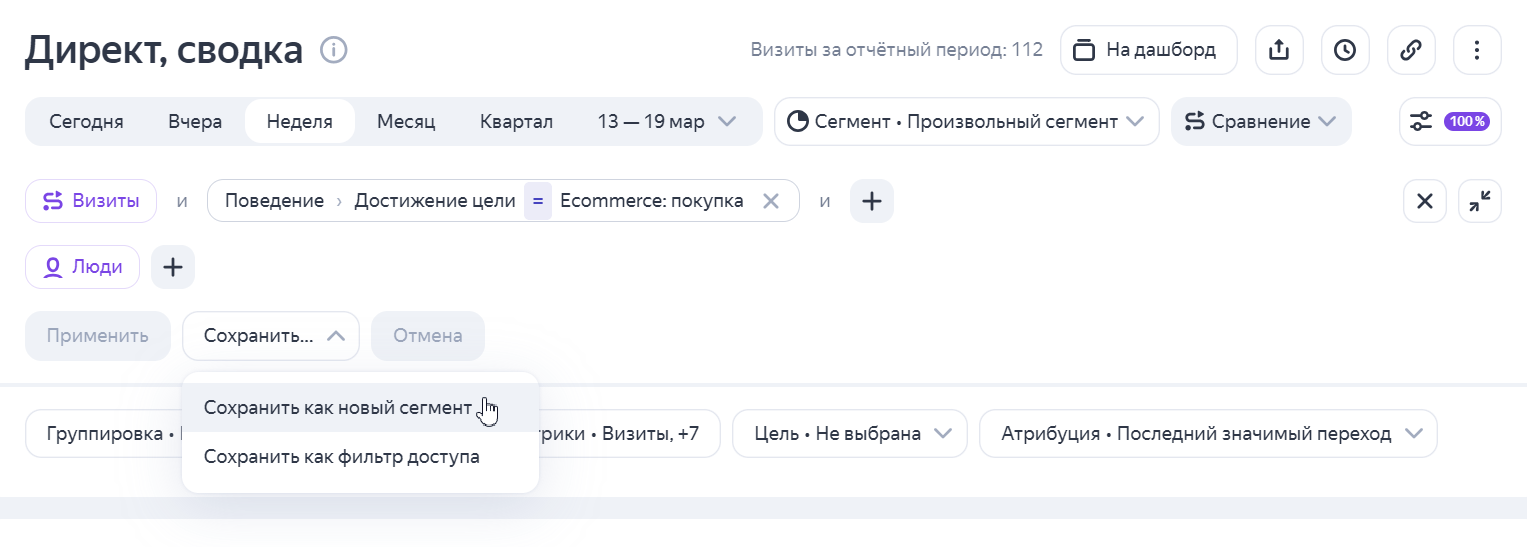Select Сохранить как новый сегмент

click(x=338, y=408)
